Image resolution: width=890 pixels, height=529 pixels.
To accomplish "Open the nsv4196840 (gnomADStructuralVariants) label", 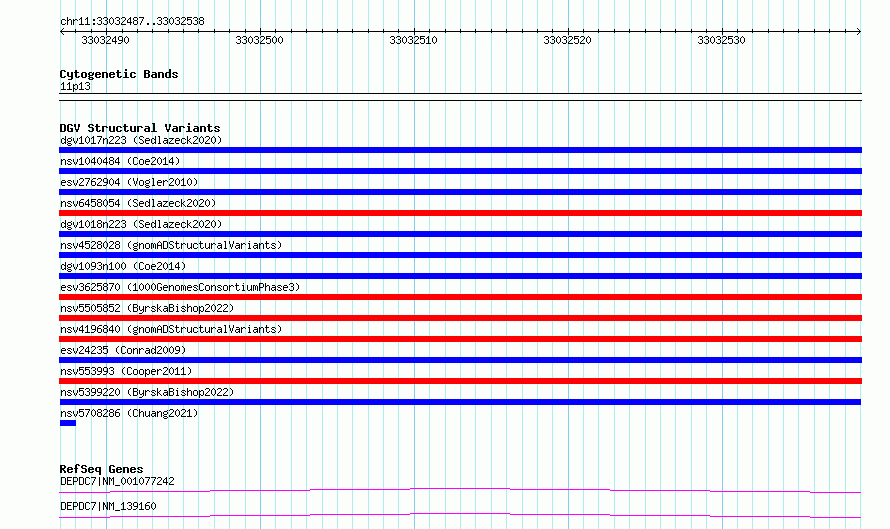I will point(171,329).
